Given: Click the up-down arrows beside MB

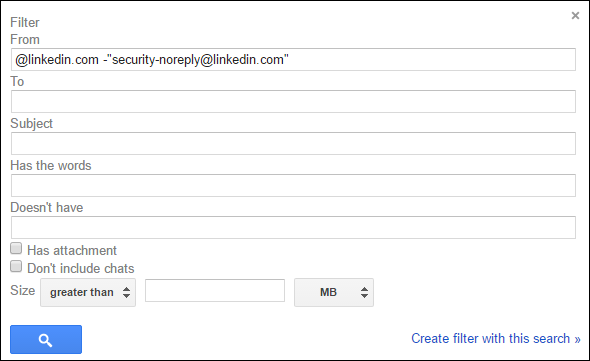Looking at the screenshot, I should click(364, 292).
